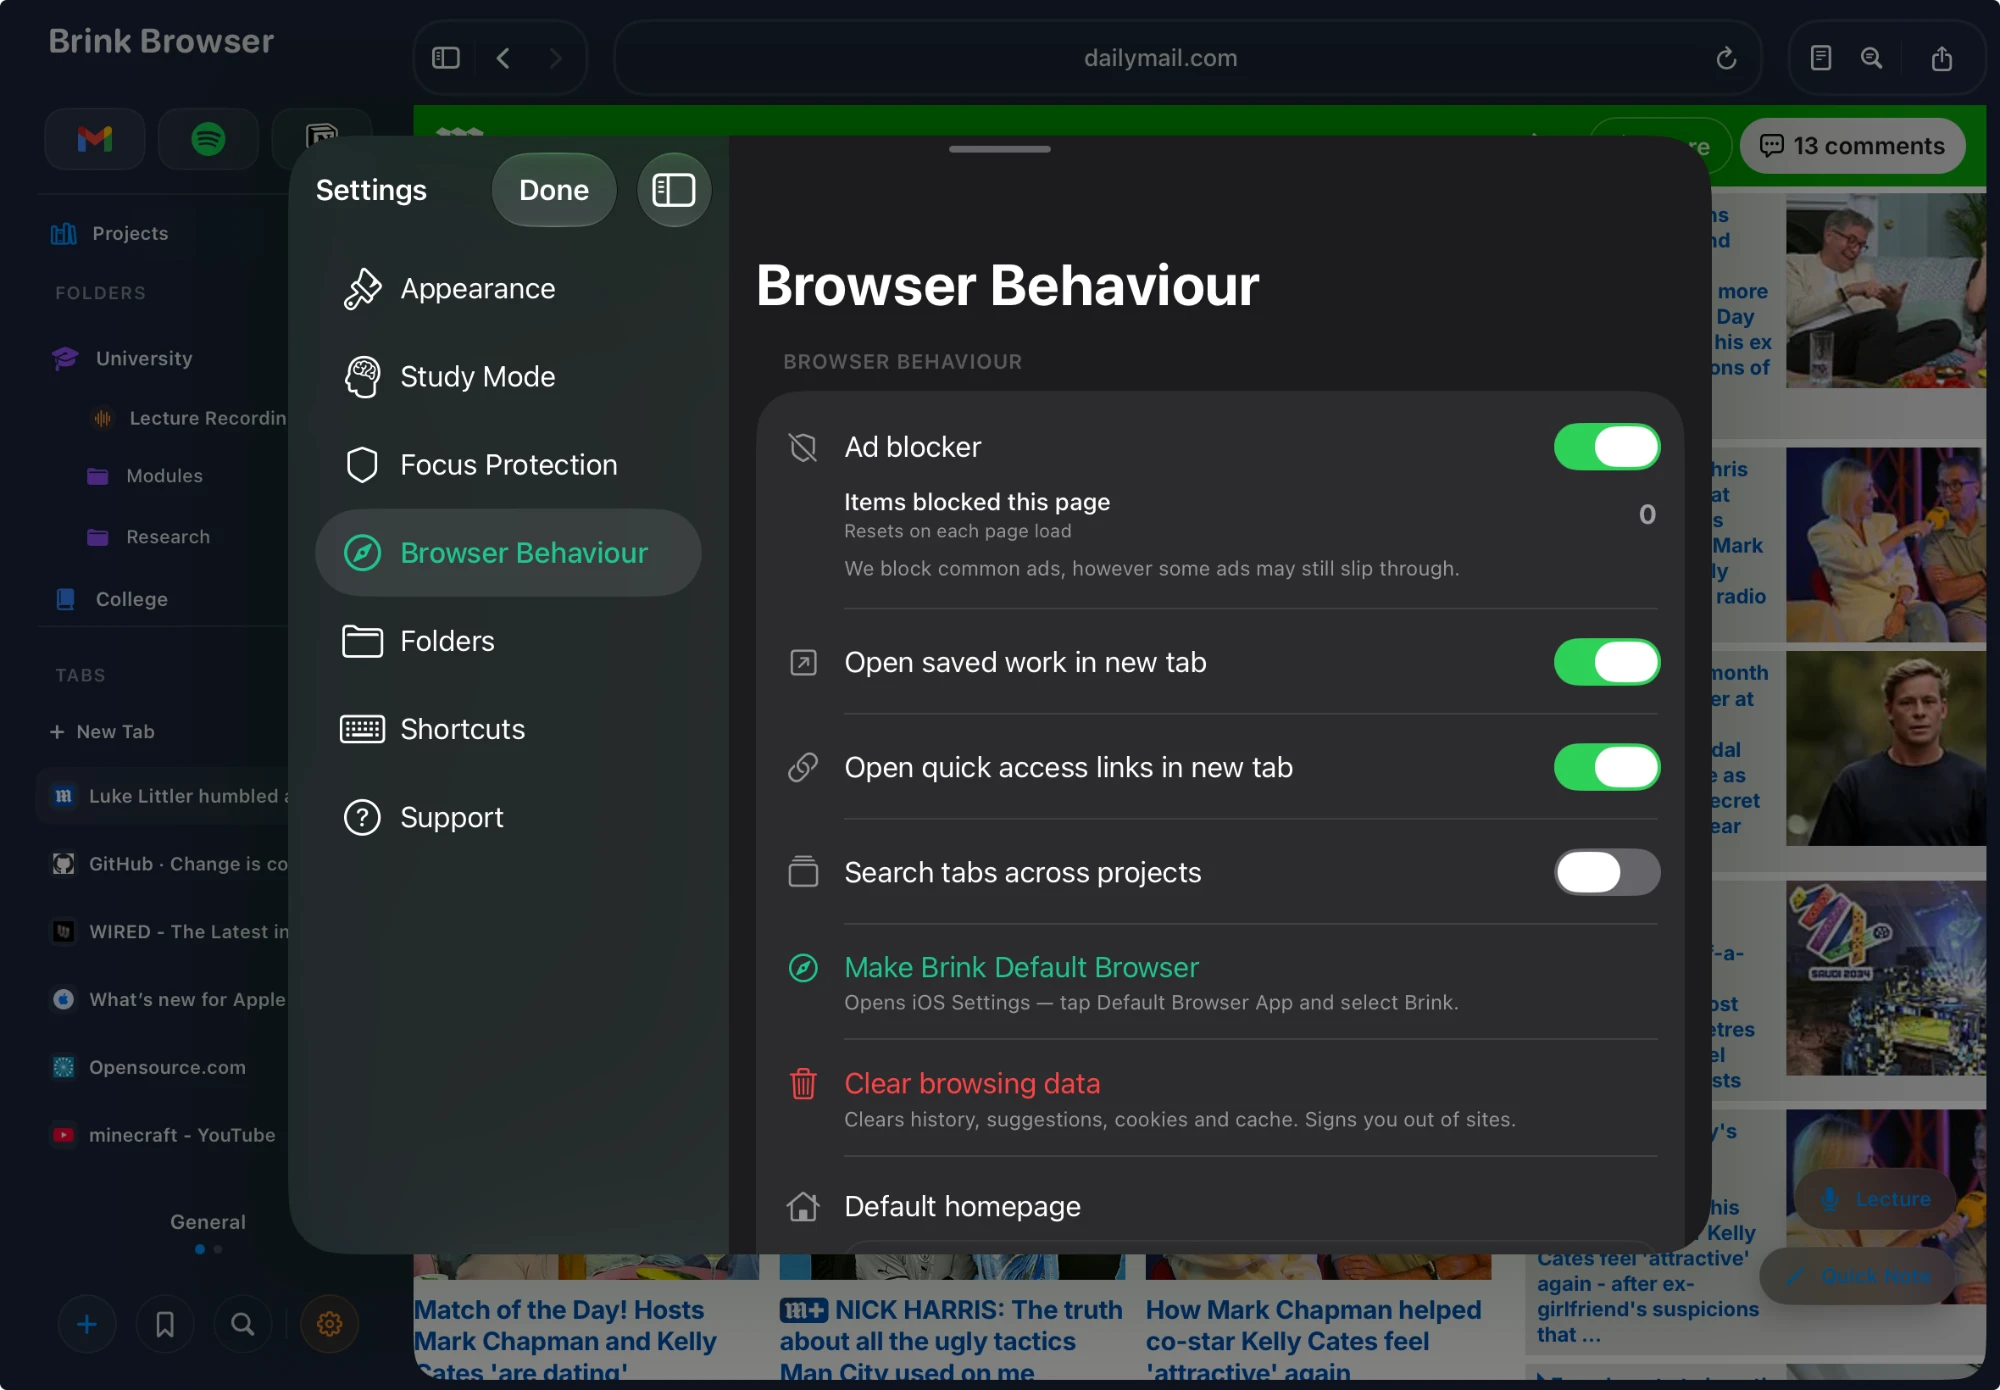2000x1390 pixels.
Task: Click the sheet grabber handle at top
Action: [1000, 149]
